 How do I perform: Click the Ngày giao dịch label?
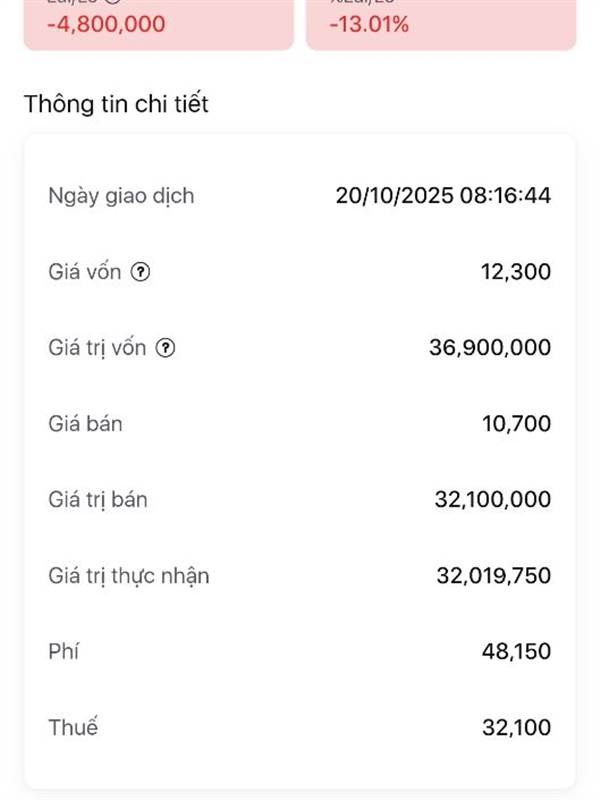(x=121, y=196)
